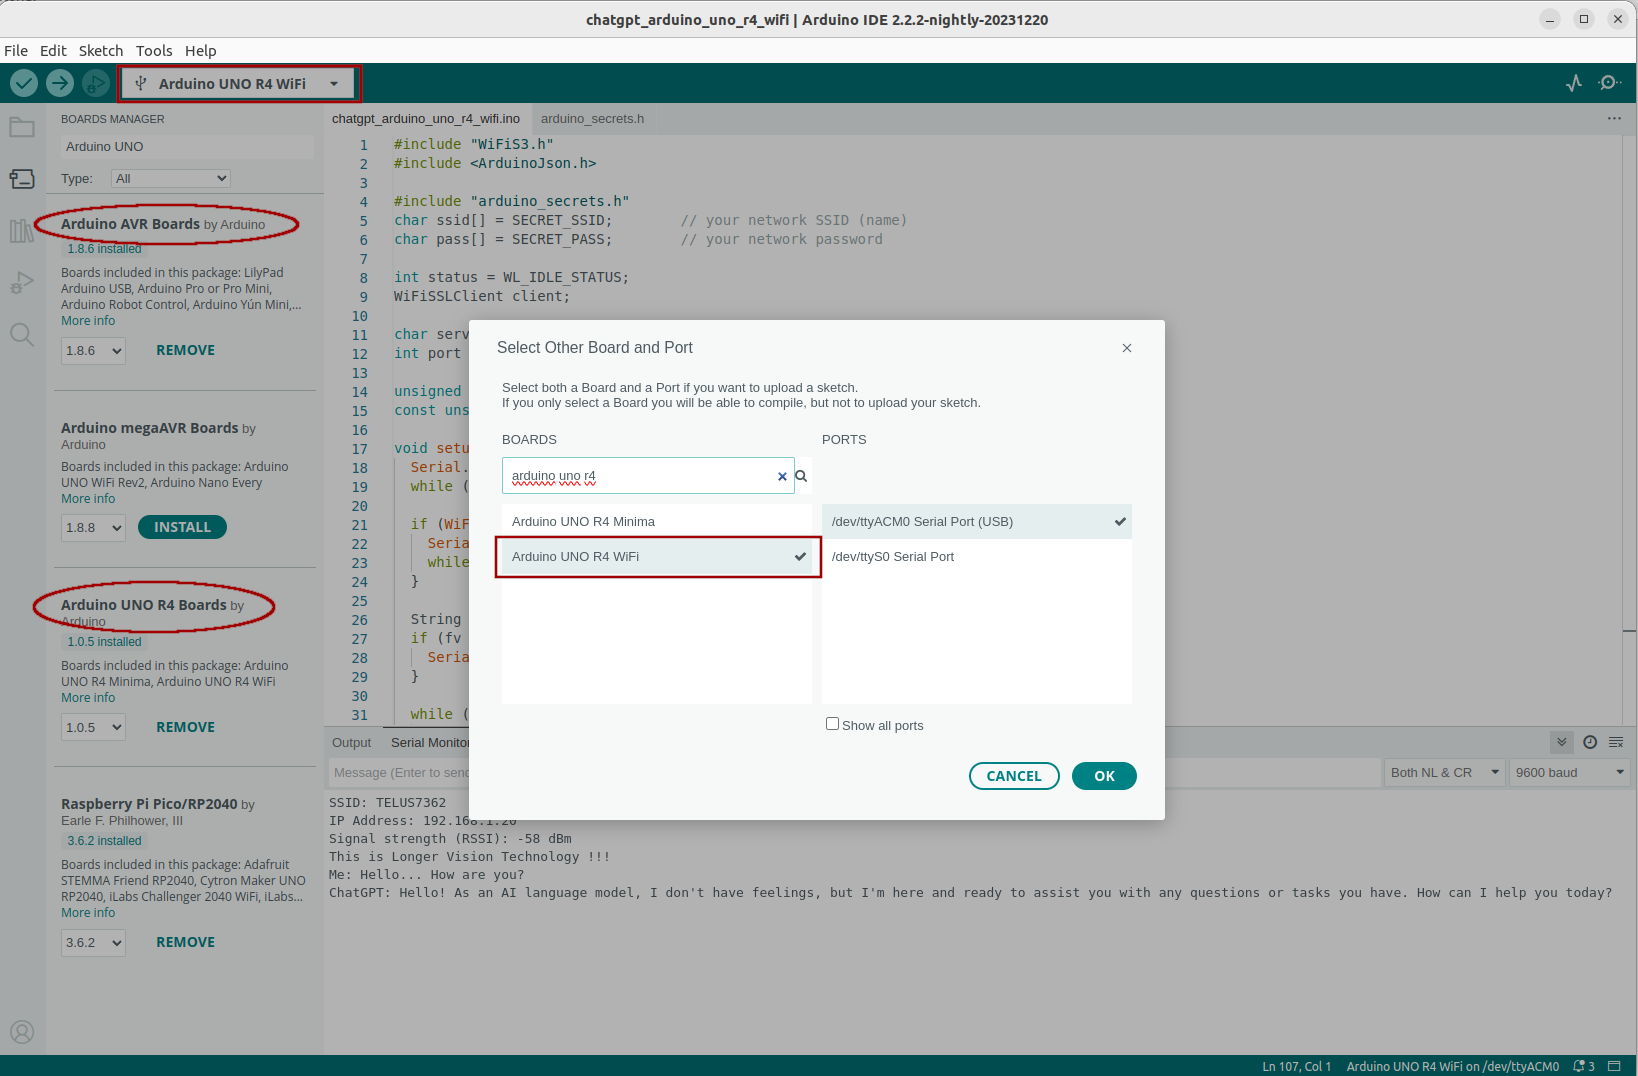
Task: Switch to arduino_secrets.h tab
Action: pyautogui.click(x=592, y=119)
